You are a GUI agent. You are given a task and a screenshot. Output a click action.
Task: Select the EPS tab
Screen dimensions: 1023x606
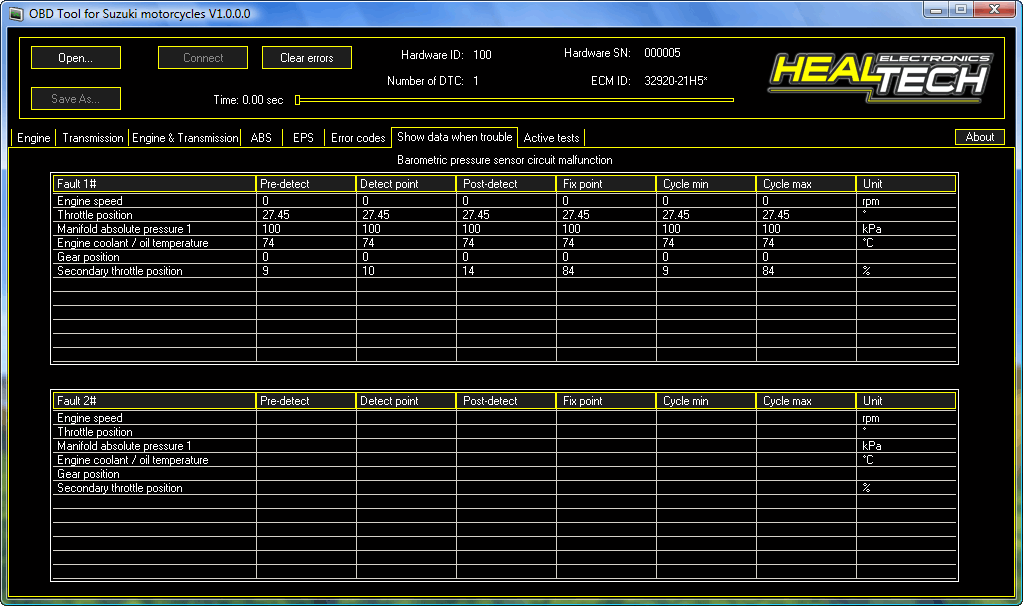pos(303,138)
